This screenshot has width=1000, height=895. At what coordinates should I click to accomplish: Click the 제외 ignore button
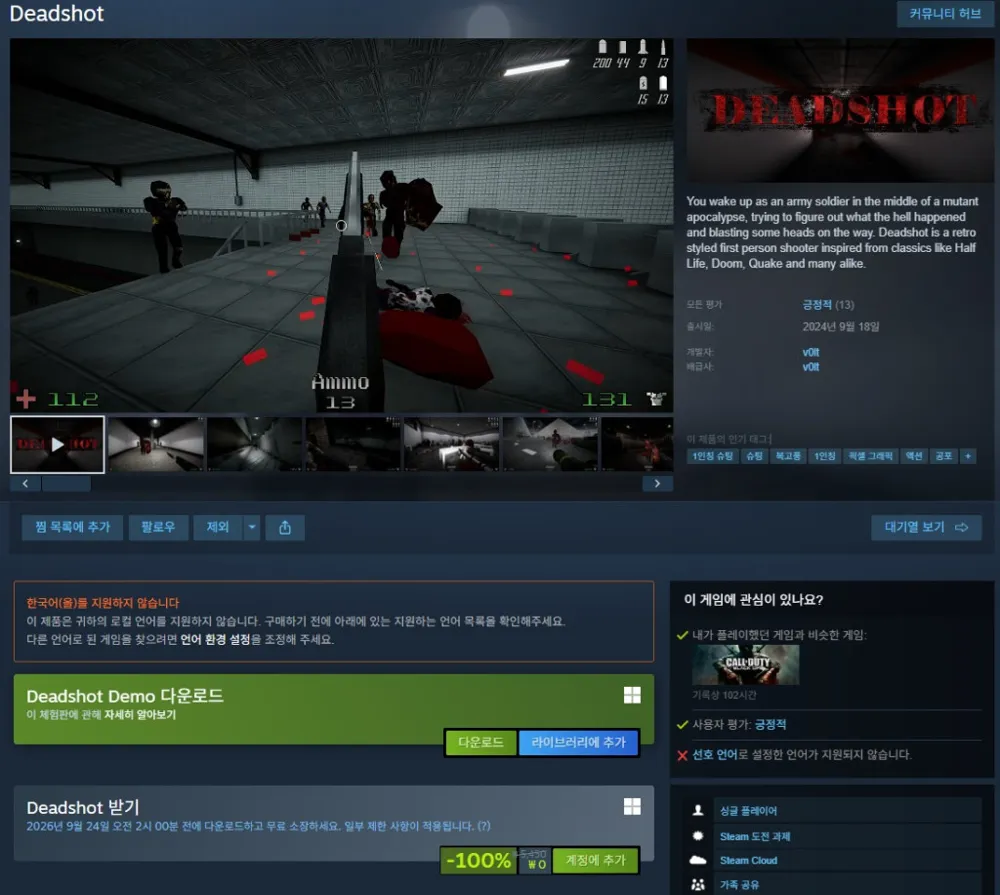tap(218, 527)
